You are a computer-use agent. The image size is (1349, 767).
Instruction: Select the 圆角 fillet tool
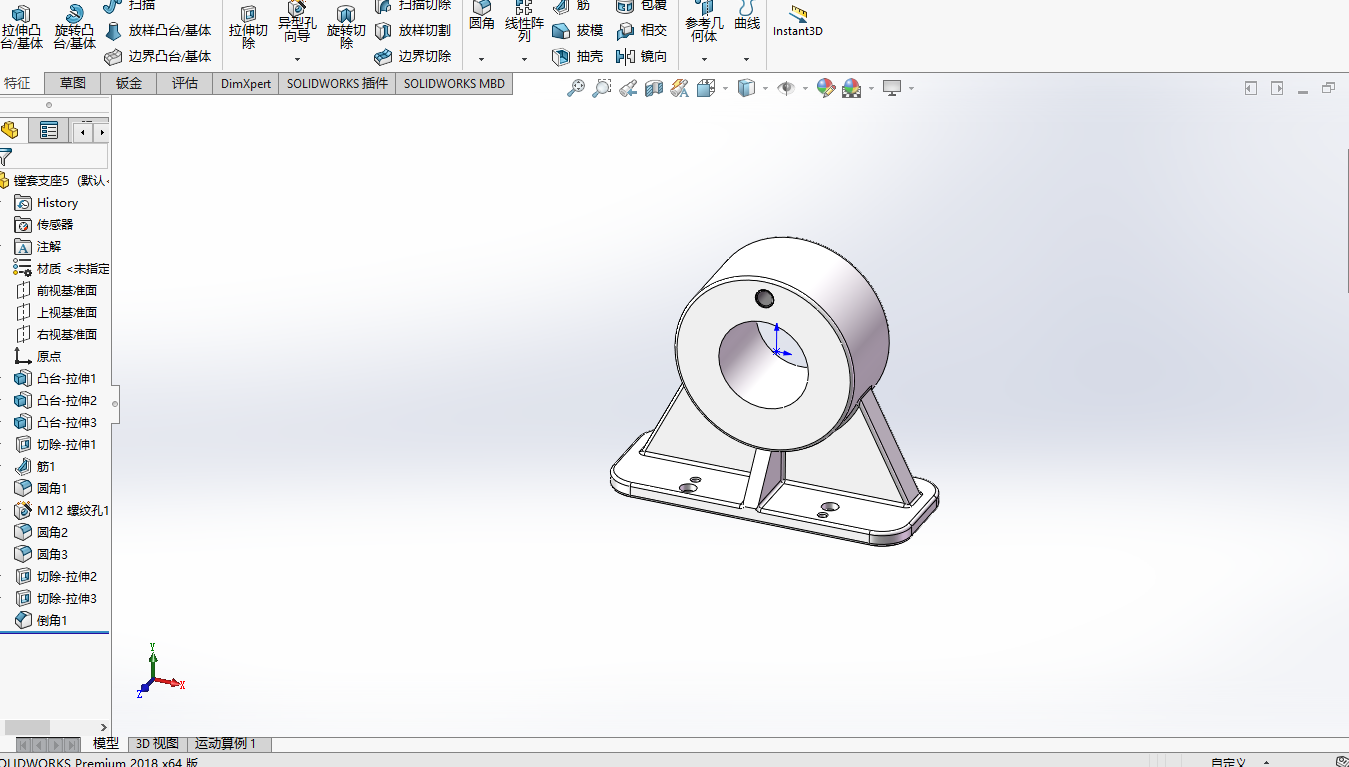(482, 16)
